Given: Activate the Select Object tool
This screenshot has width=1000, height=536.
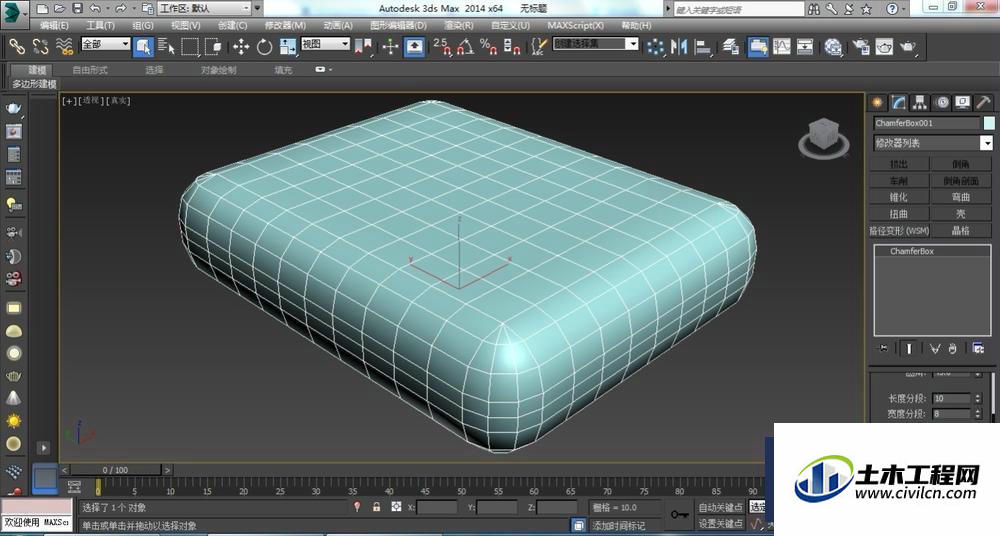Looking at the screenshot, I should (143, 47).
